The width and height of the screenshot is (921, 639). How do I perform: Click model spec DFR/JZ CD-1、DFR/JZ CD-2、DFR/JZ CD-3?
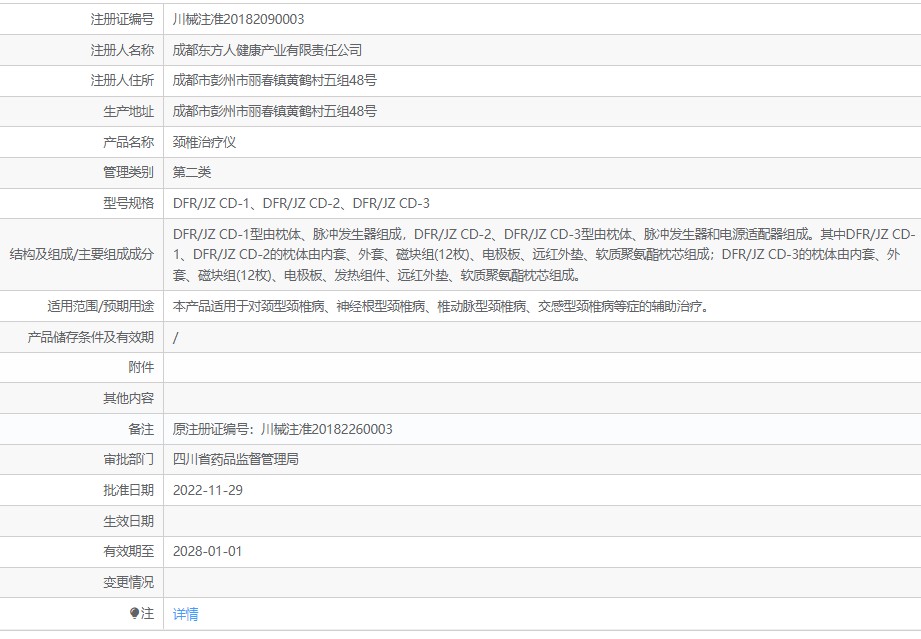point(301,203)
